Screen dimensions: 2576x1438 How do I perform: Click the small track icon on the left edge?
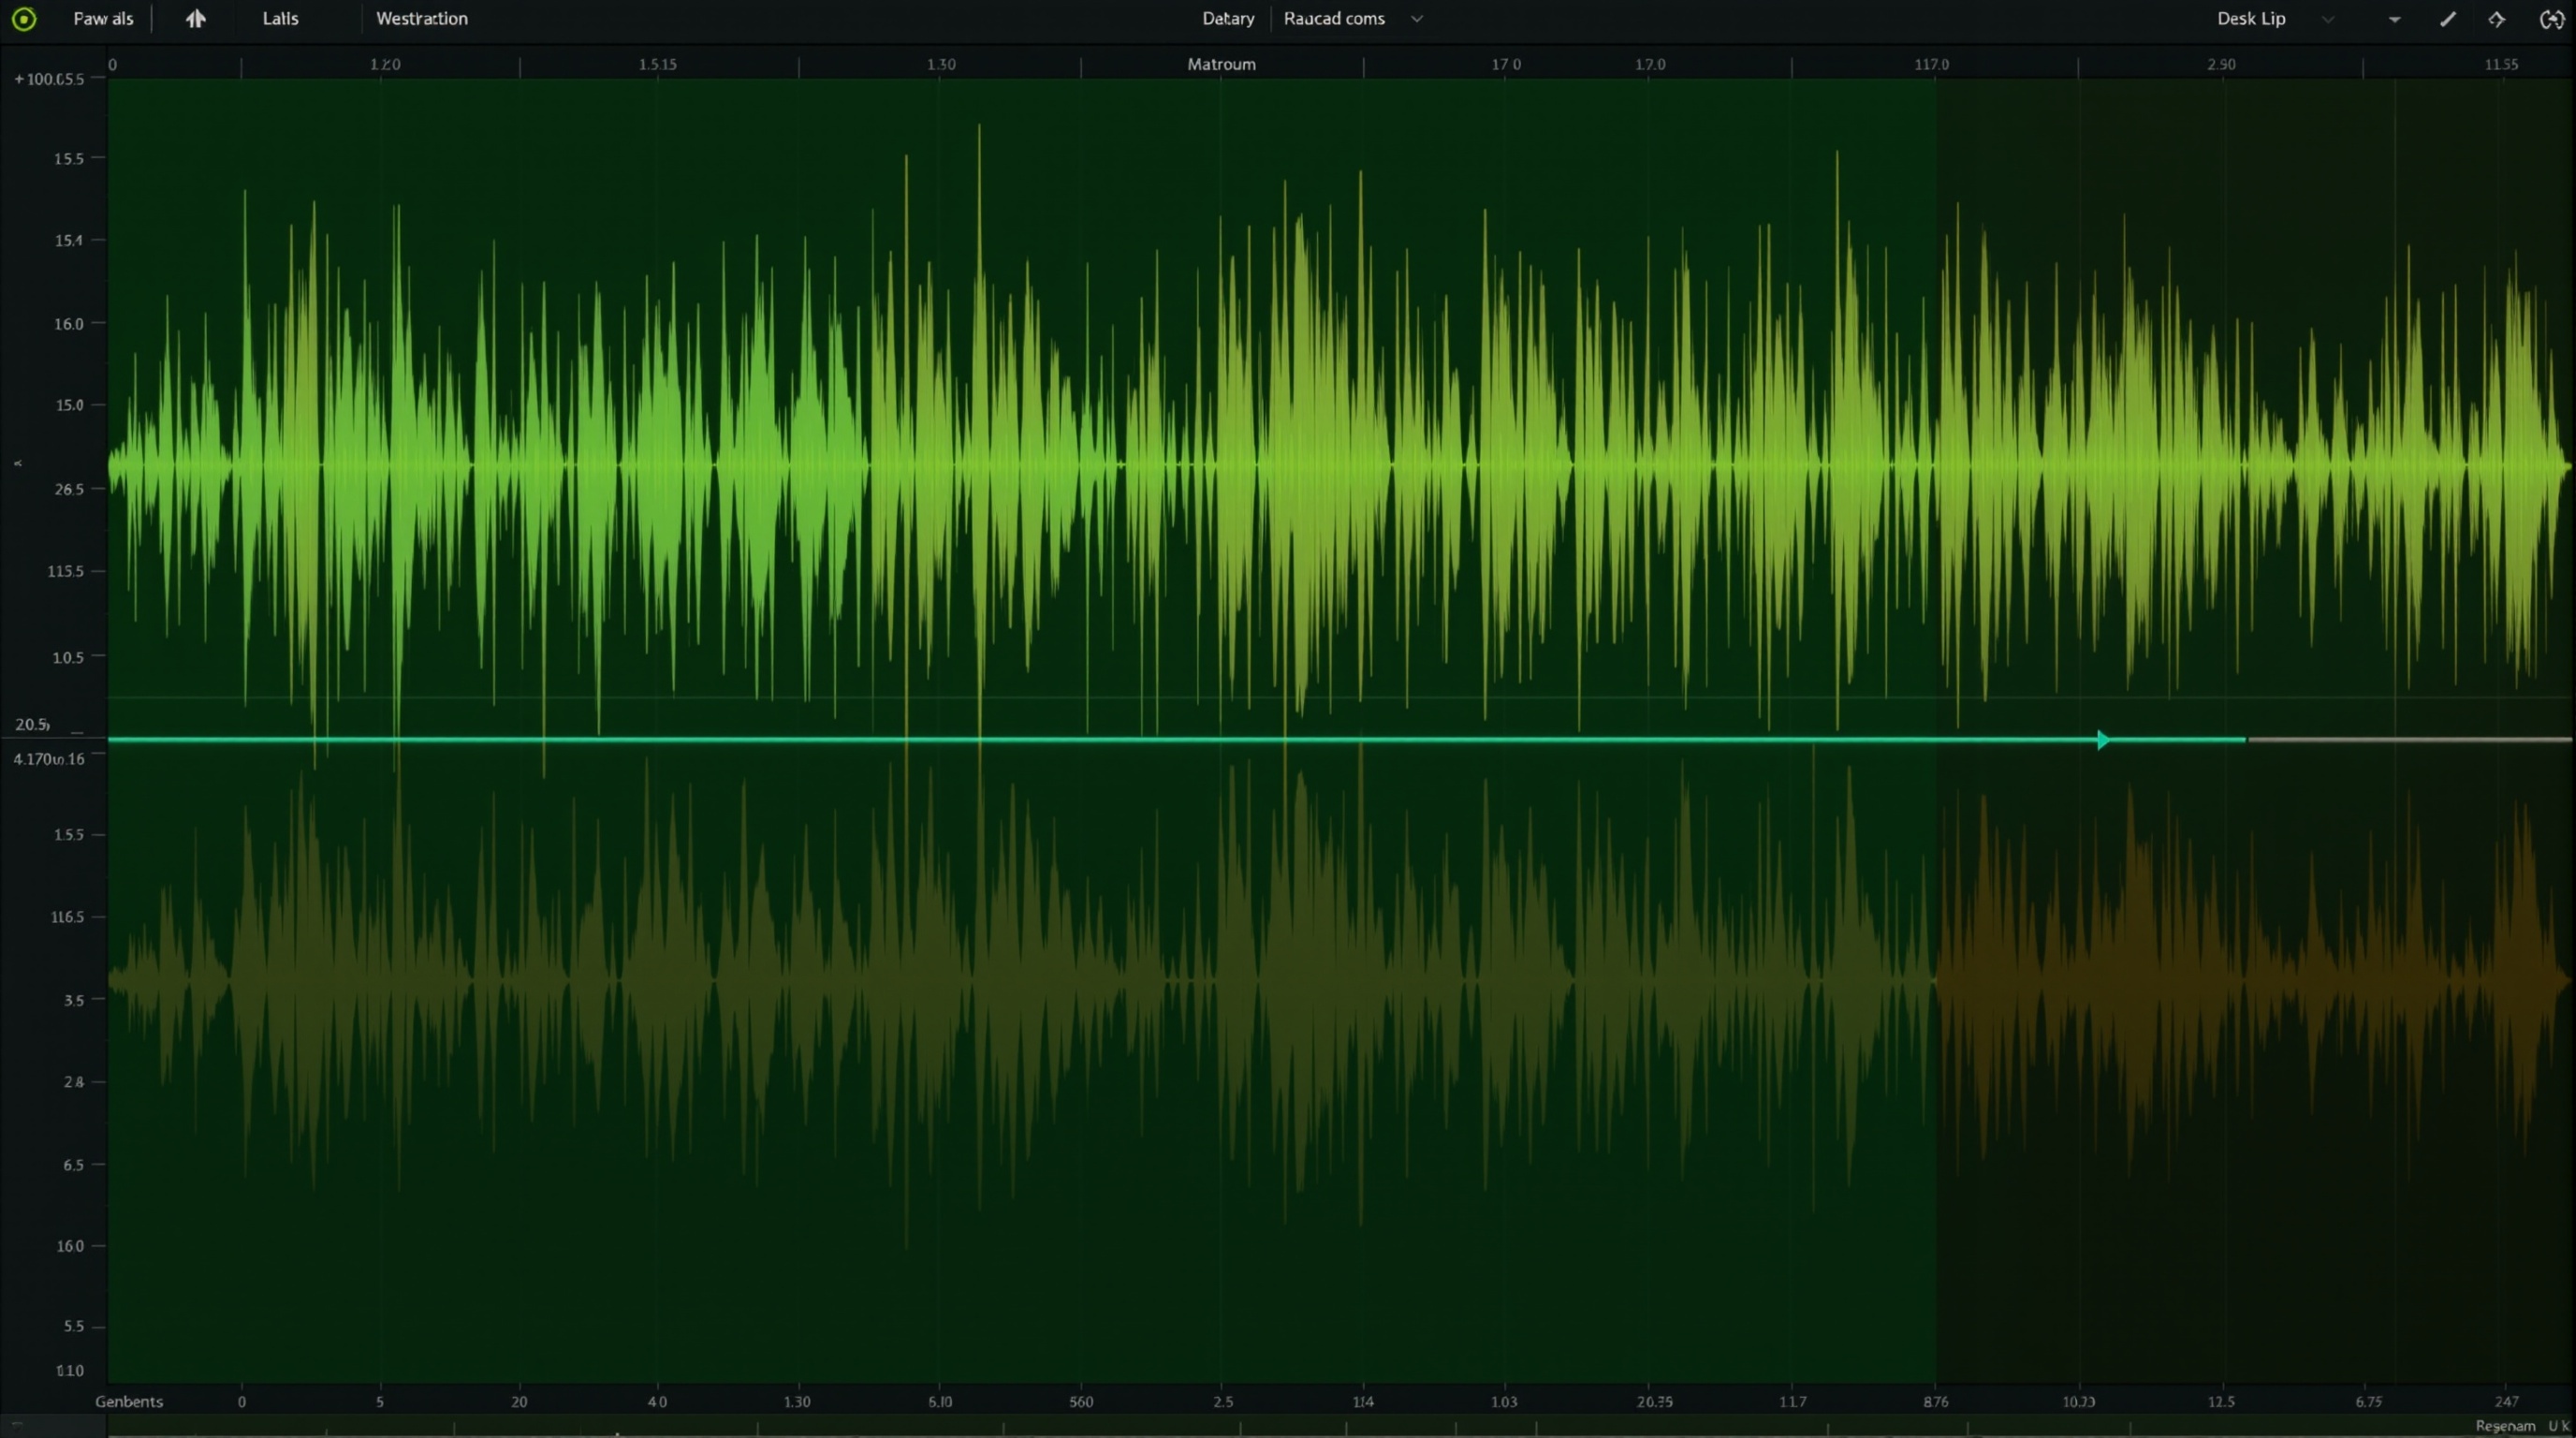coord(19,462)
